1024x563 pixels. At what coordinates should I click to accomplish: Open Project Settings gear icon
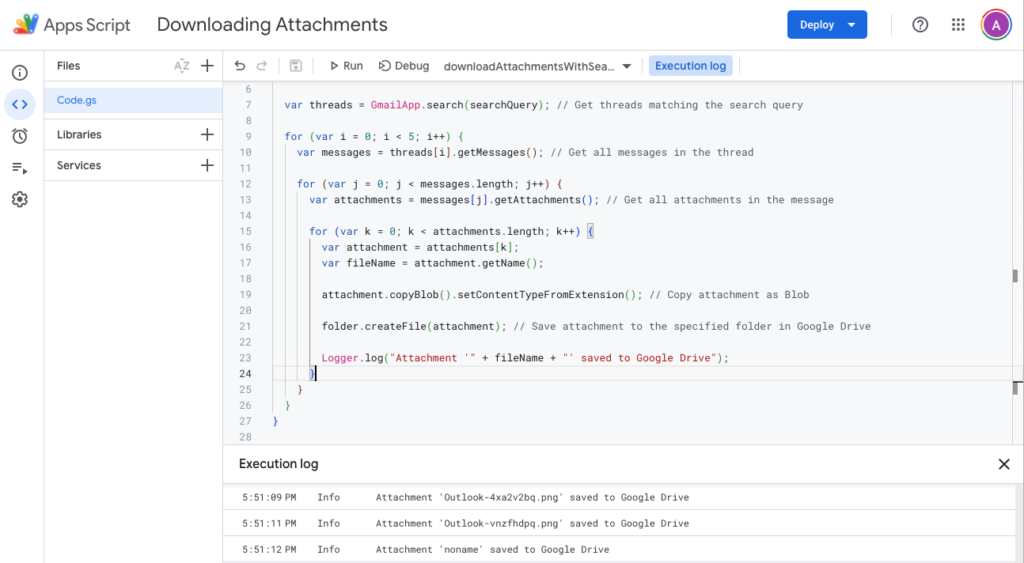point(20,199)
